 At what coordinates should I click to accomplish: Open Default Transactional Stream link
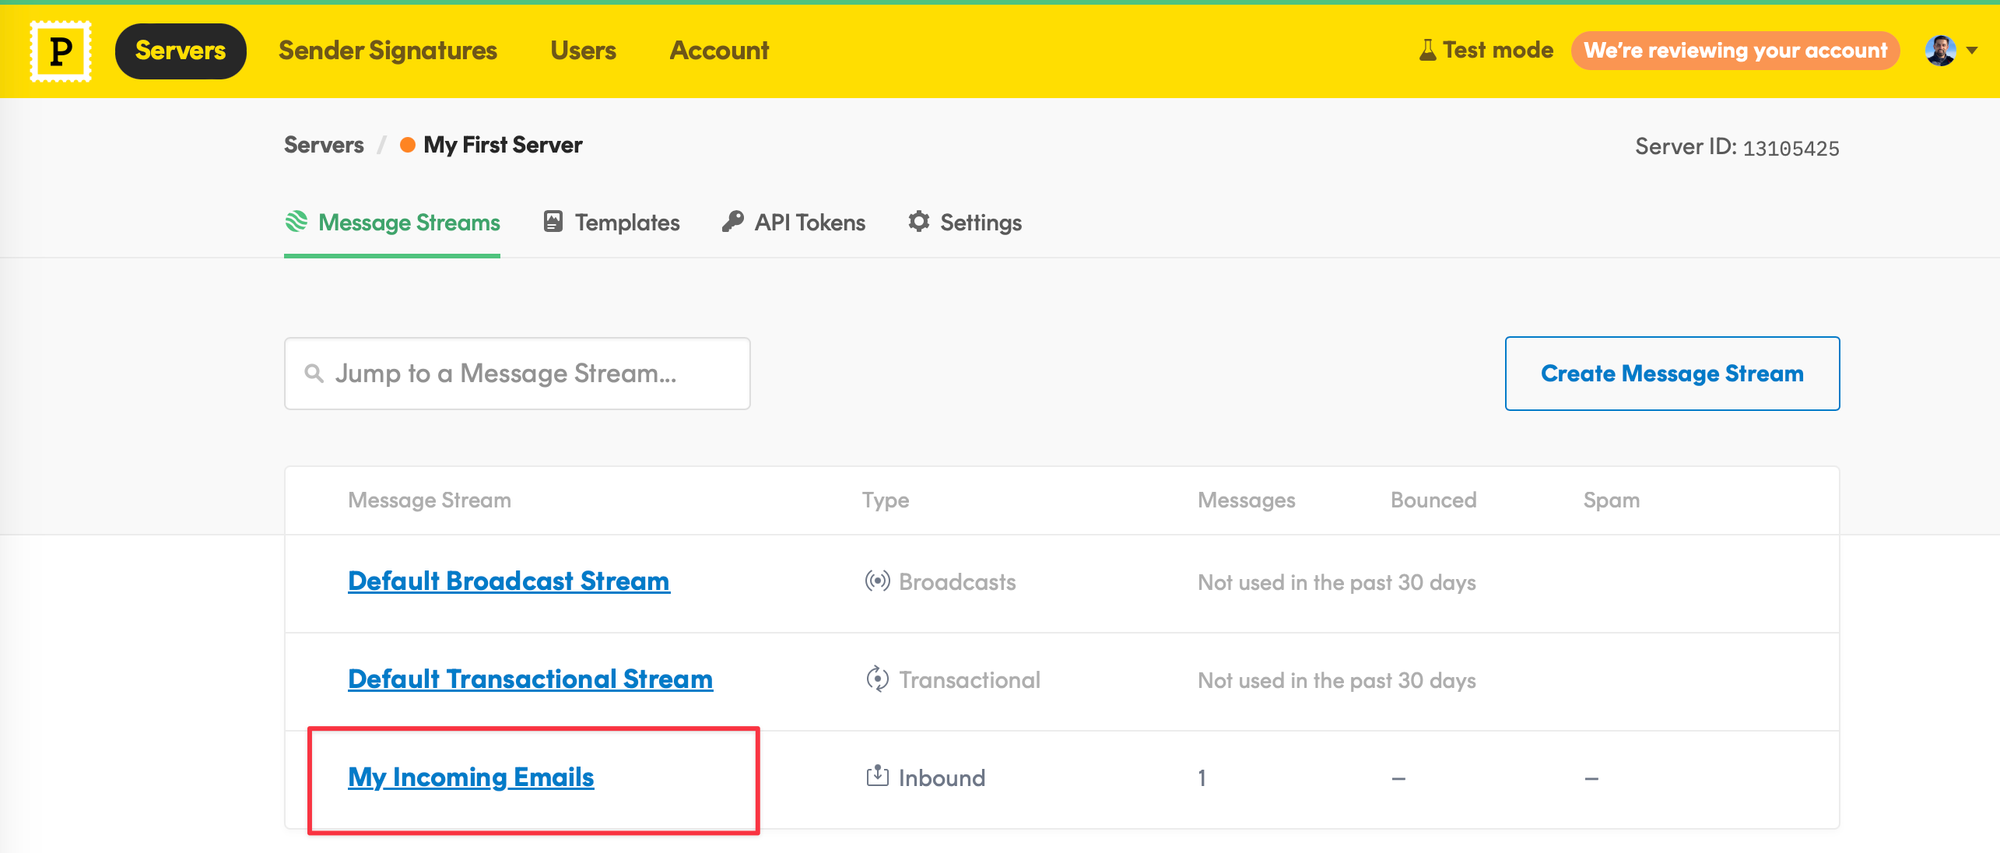[530, 679]
